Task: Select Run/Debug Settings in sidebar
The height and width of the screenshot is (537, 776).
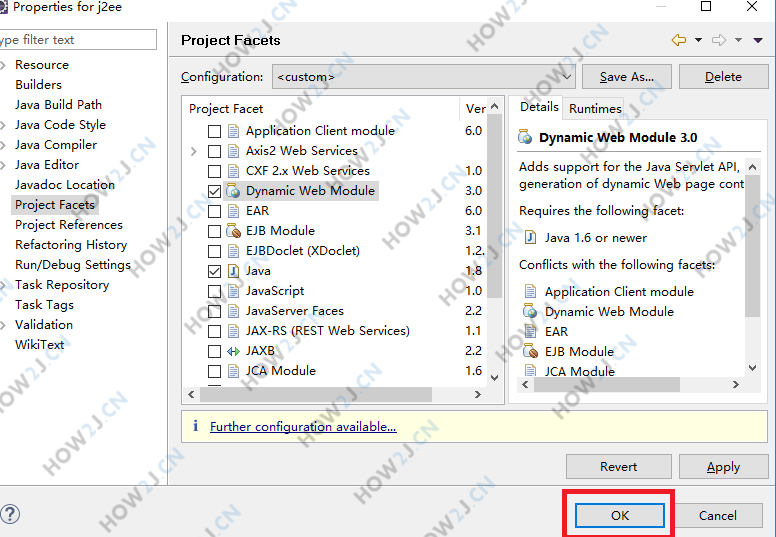Action: (73, 265)
